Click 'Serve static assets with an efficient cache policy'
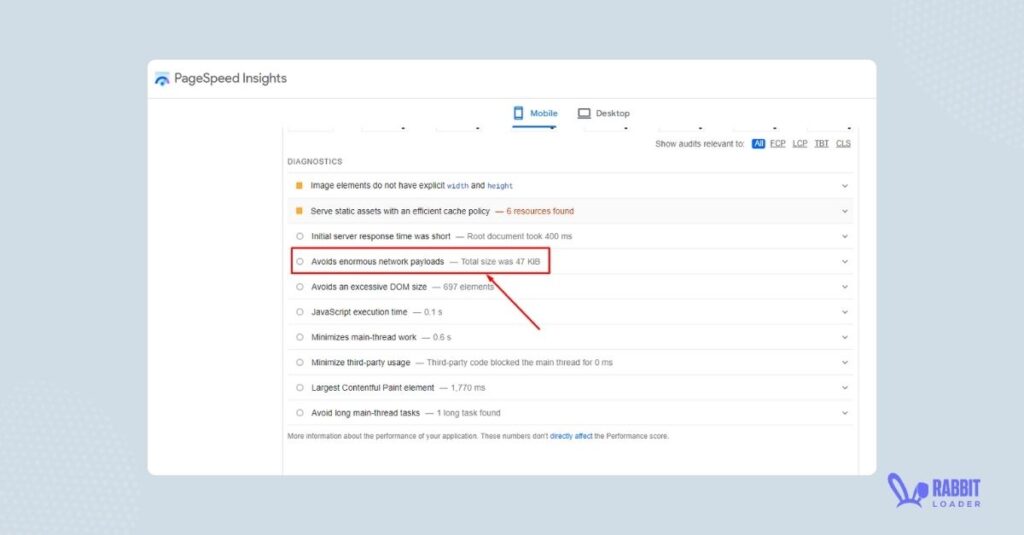Screen dimensions: 1024x535 [400, 211]
